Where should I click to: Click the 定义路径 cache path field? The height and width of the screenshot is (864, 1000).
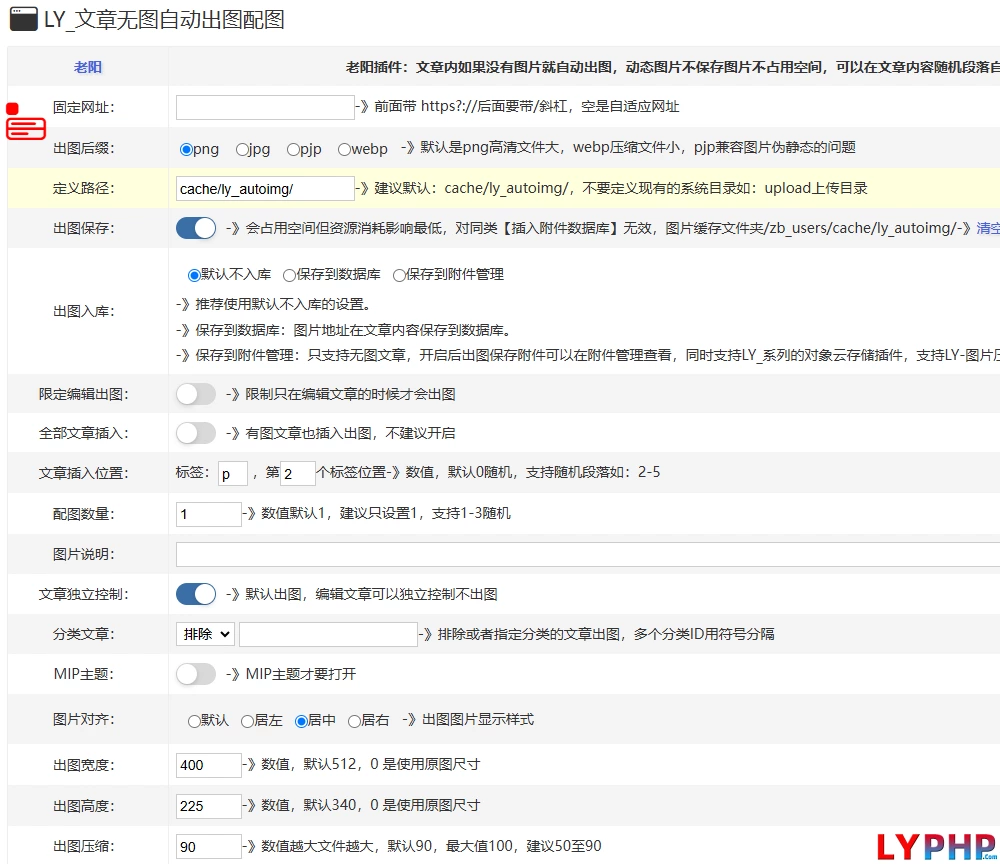pyautogui.click(x=265, y=188)
